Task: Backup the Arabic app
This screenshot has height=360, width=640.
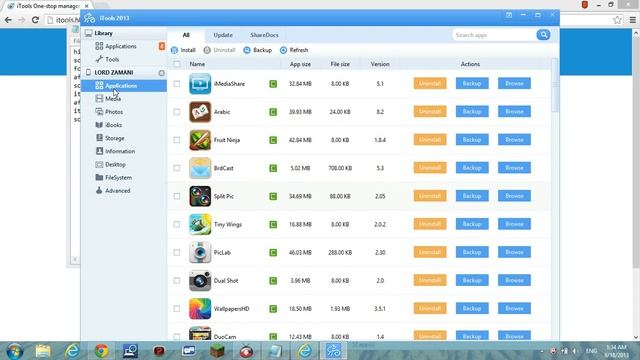Action: pyautogui.click(x=472, y=112)
